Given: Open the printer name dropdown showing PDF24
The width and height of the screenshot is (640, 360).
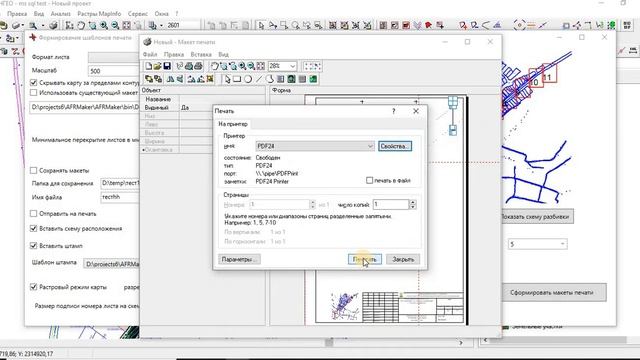Looking at the screenshot, I should tap(315, 146).
